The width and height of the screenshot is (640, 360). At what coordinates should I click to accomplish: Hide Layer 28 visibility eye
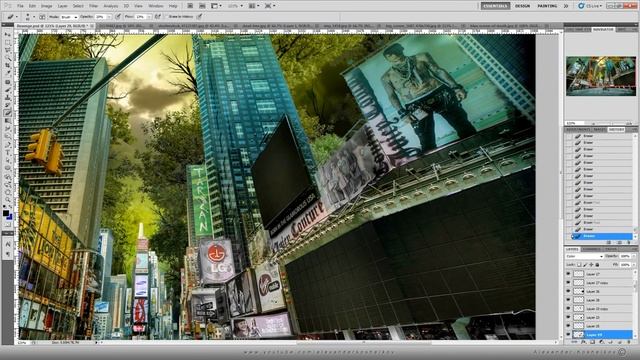568,300
